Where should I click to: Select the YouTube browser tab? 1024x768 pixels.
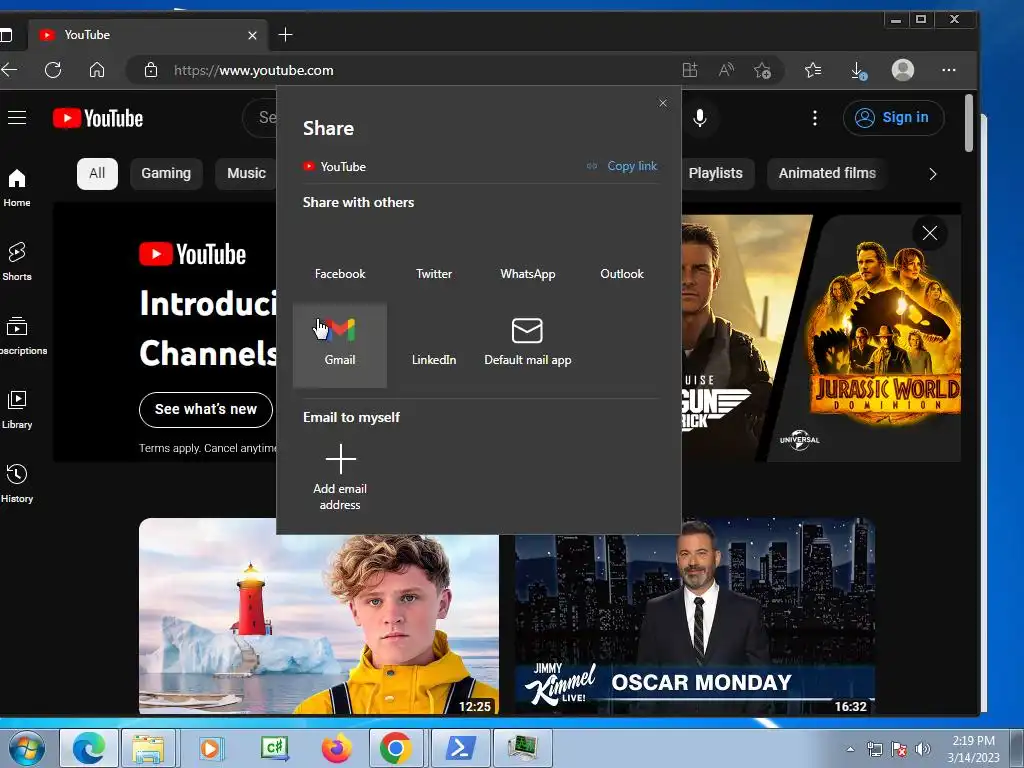point(148,35)
